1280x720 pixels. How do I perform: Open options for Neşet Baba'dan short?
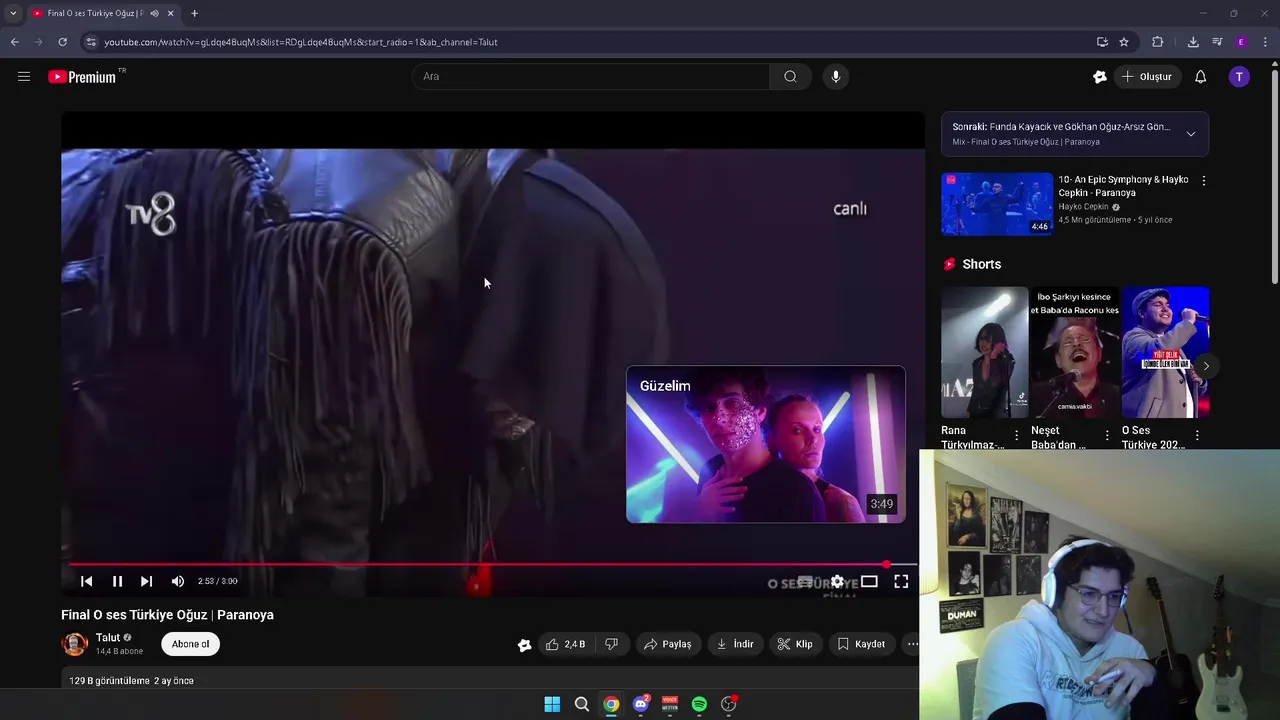[1106, 435]
